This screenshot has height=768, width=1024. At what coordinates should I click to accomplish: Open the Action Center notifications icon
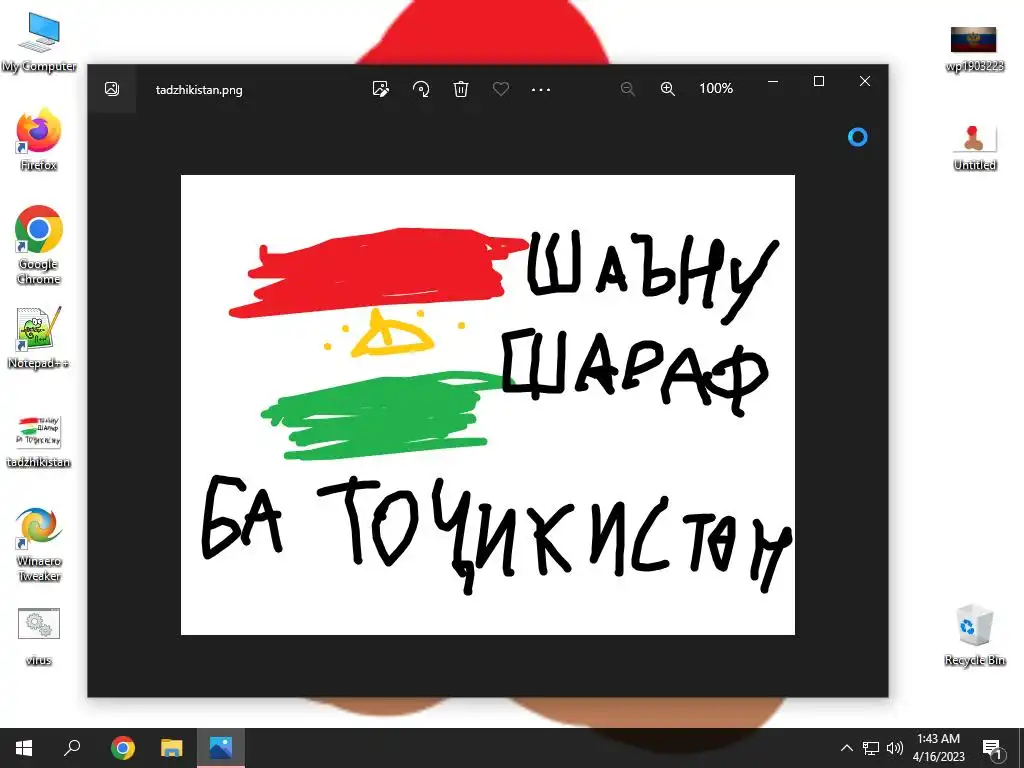click(993, 748)
